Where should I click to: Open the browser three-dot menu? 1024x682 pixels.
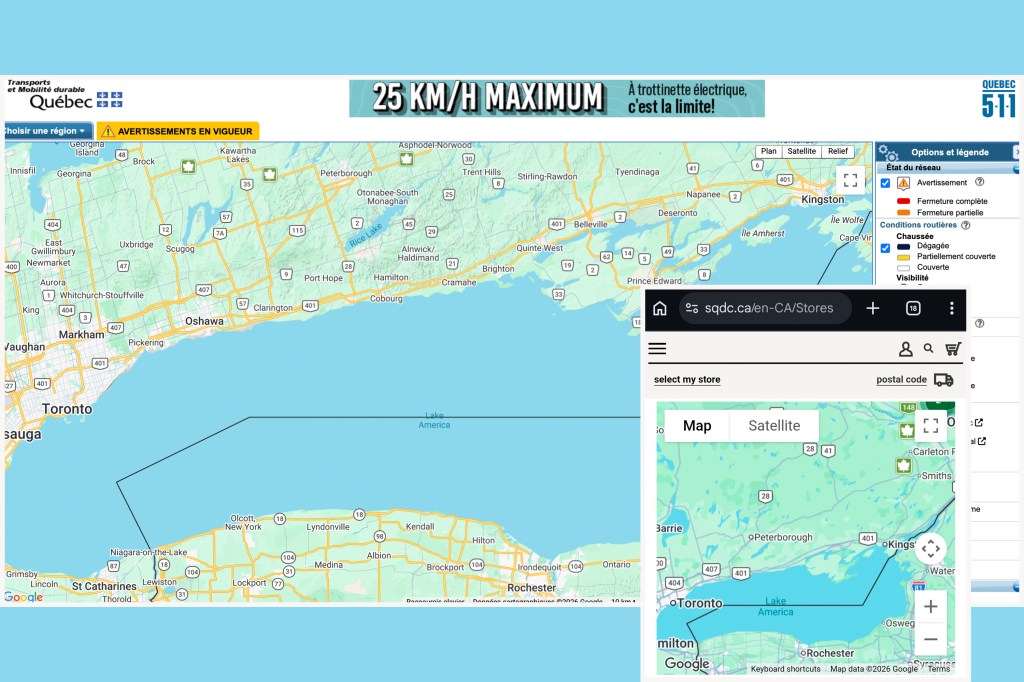click(952, 308)
